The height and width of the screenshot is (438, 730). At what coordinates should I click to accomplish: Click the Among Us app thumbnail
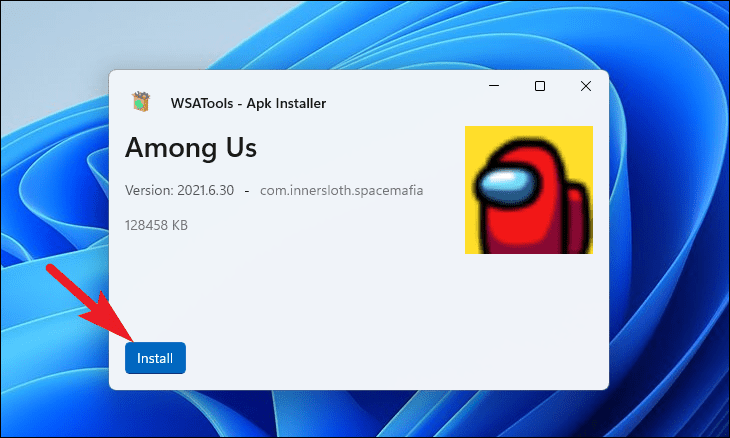point(528,190)
